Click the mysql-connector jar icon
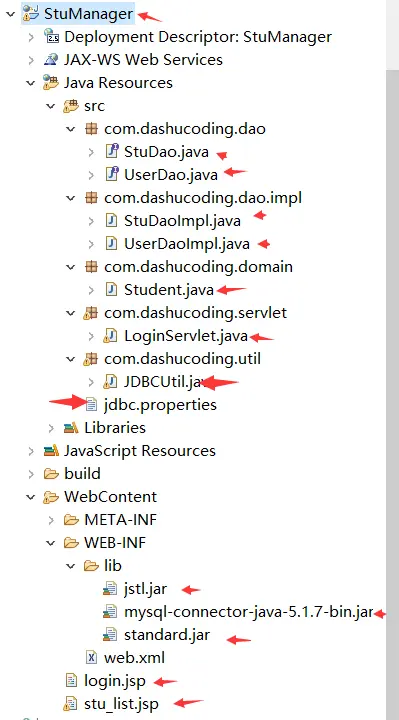 [110, 612]
